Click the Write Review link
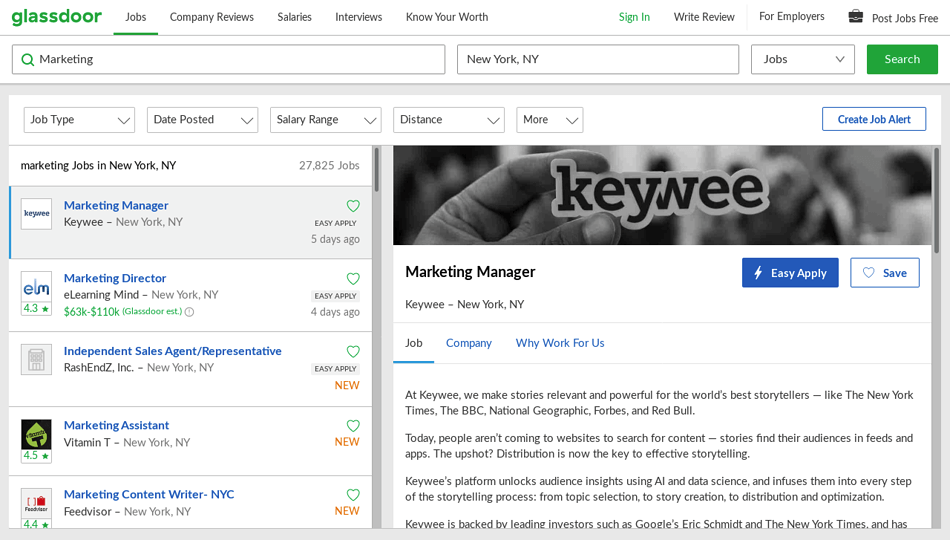Screen dimensions: 950x540 pyautogui.click(x=704, y=17)
